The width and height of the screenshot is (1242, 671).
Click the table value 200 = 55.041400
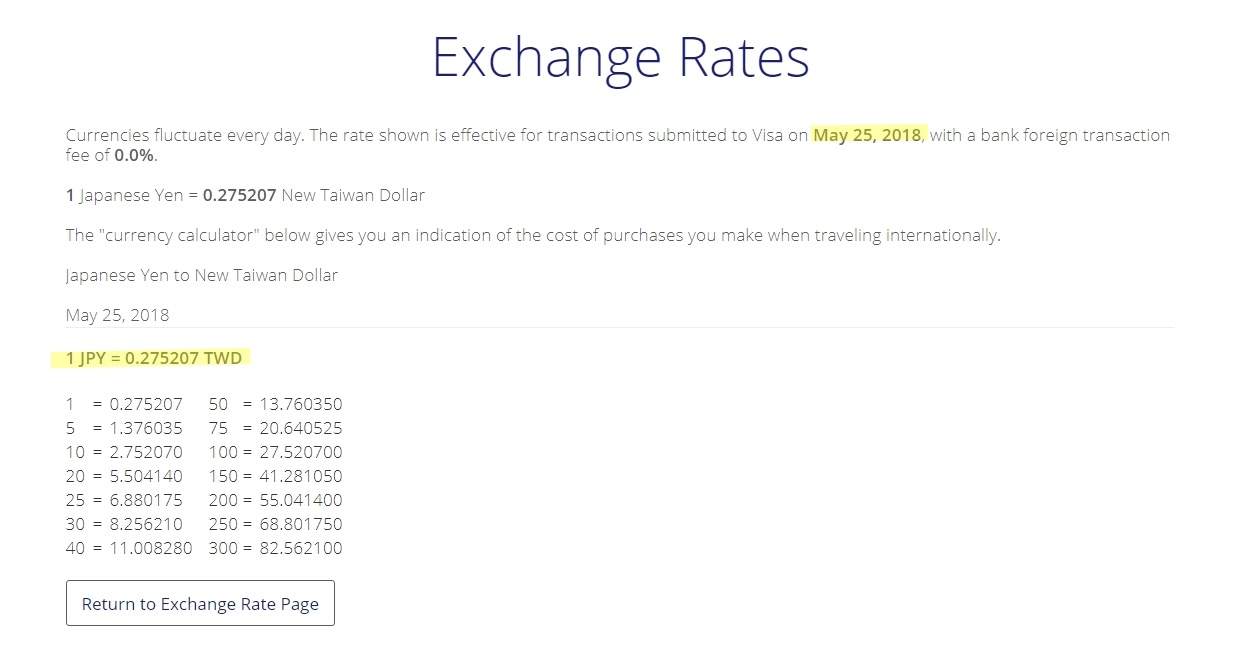tap(276, 500)
